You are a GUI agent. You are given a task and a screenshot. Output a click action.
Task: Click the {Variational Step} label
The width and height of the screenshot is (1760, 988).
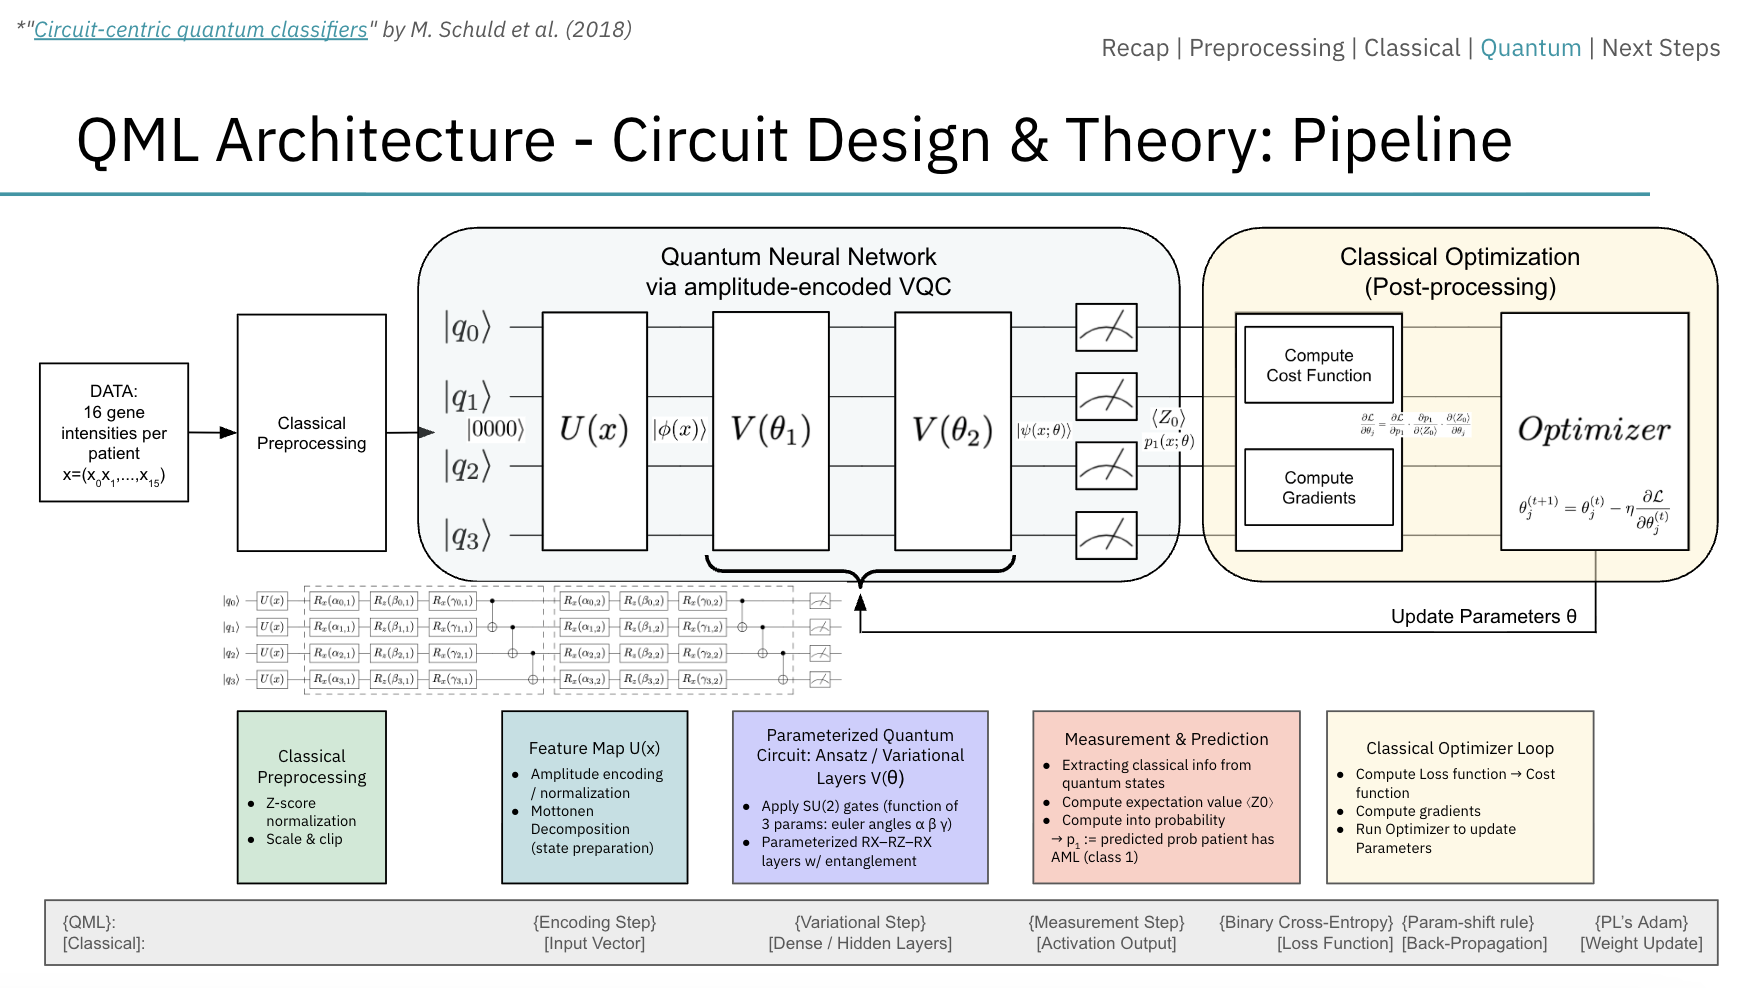(860, 922)
